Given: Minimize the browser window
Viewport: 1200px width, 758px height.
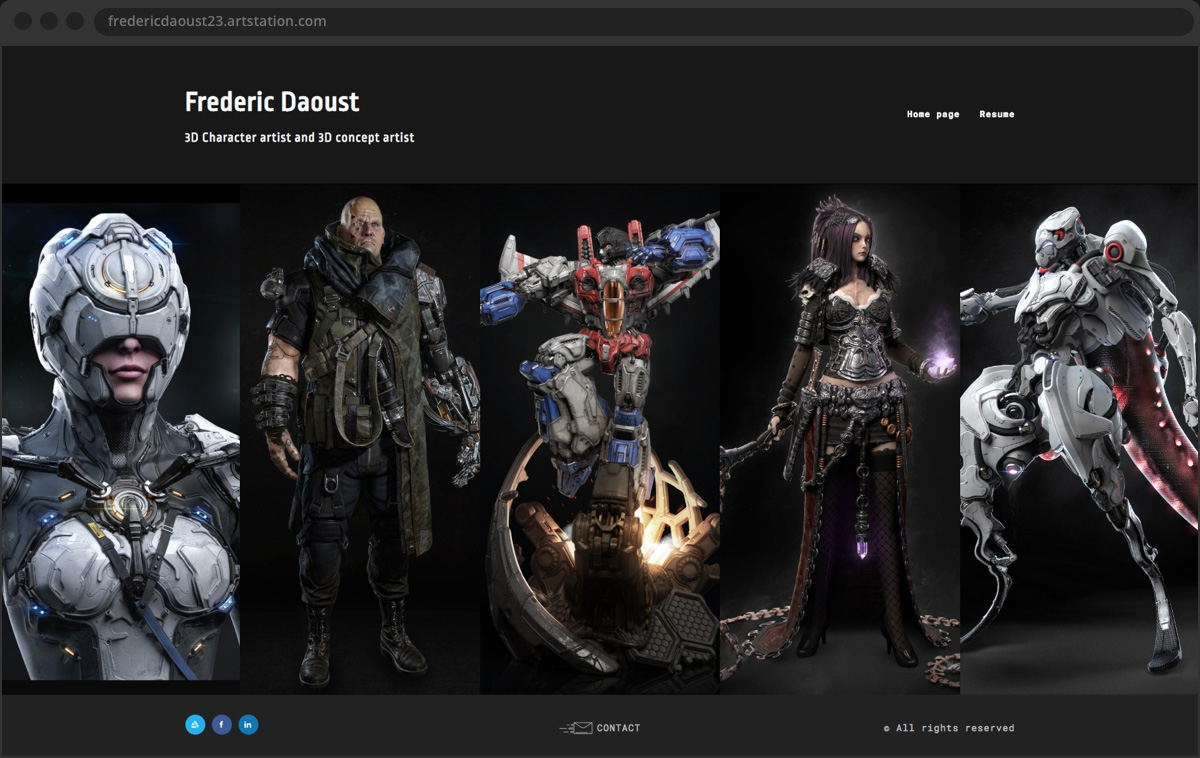Looking at the screenshot, I should click(x=49, y=21).
